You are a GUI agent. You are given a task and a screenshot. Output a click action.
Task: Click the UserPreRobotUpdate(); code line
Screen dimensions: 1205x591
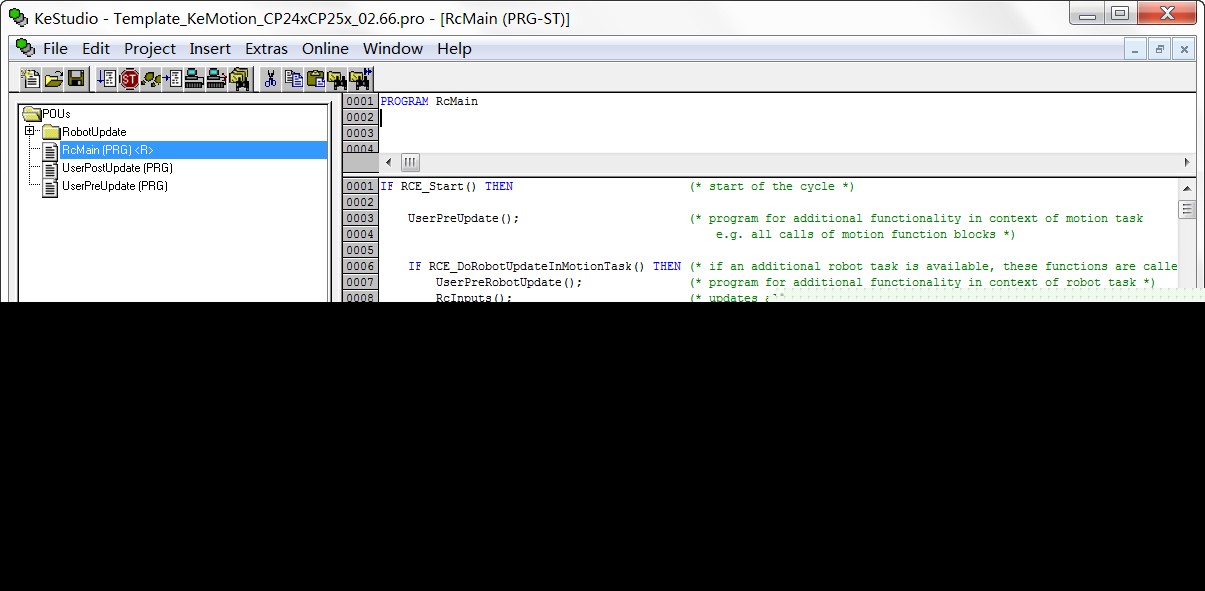(x=509, y=282)
